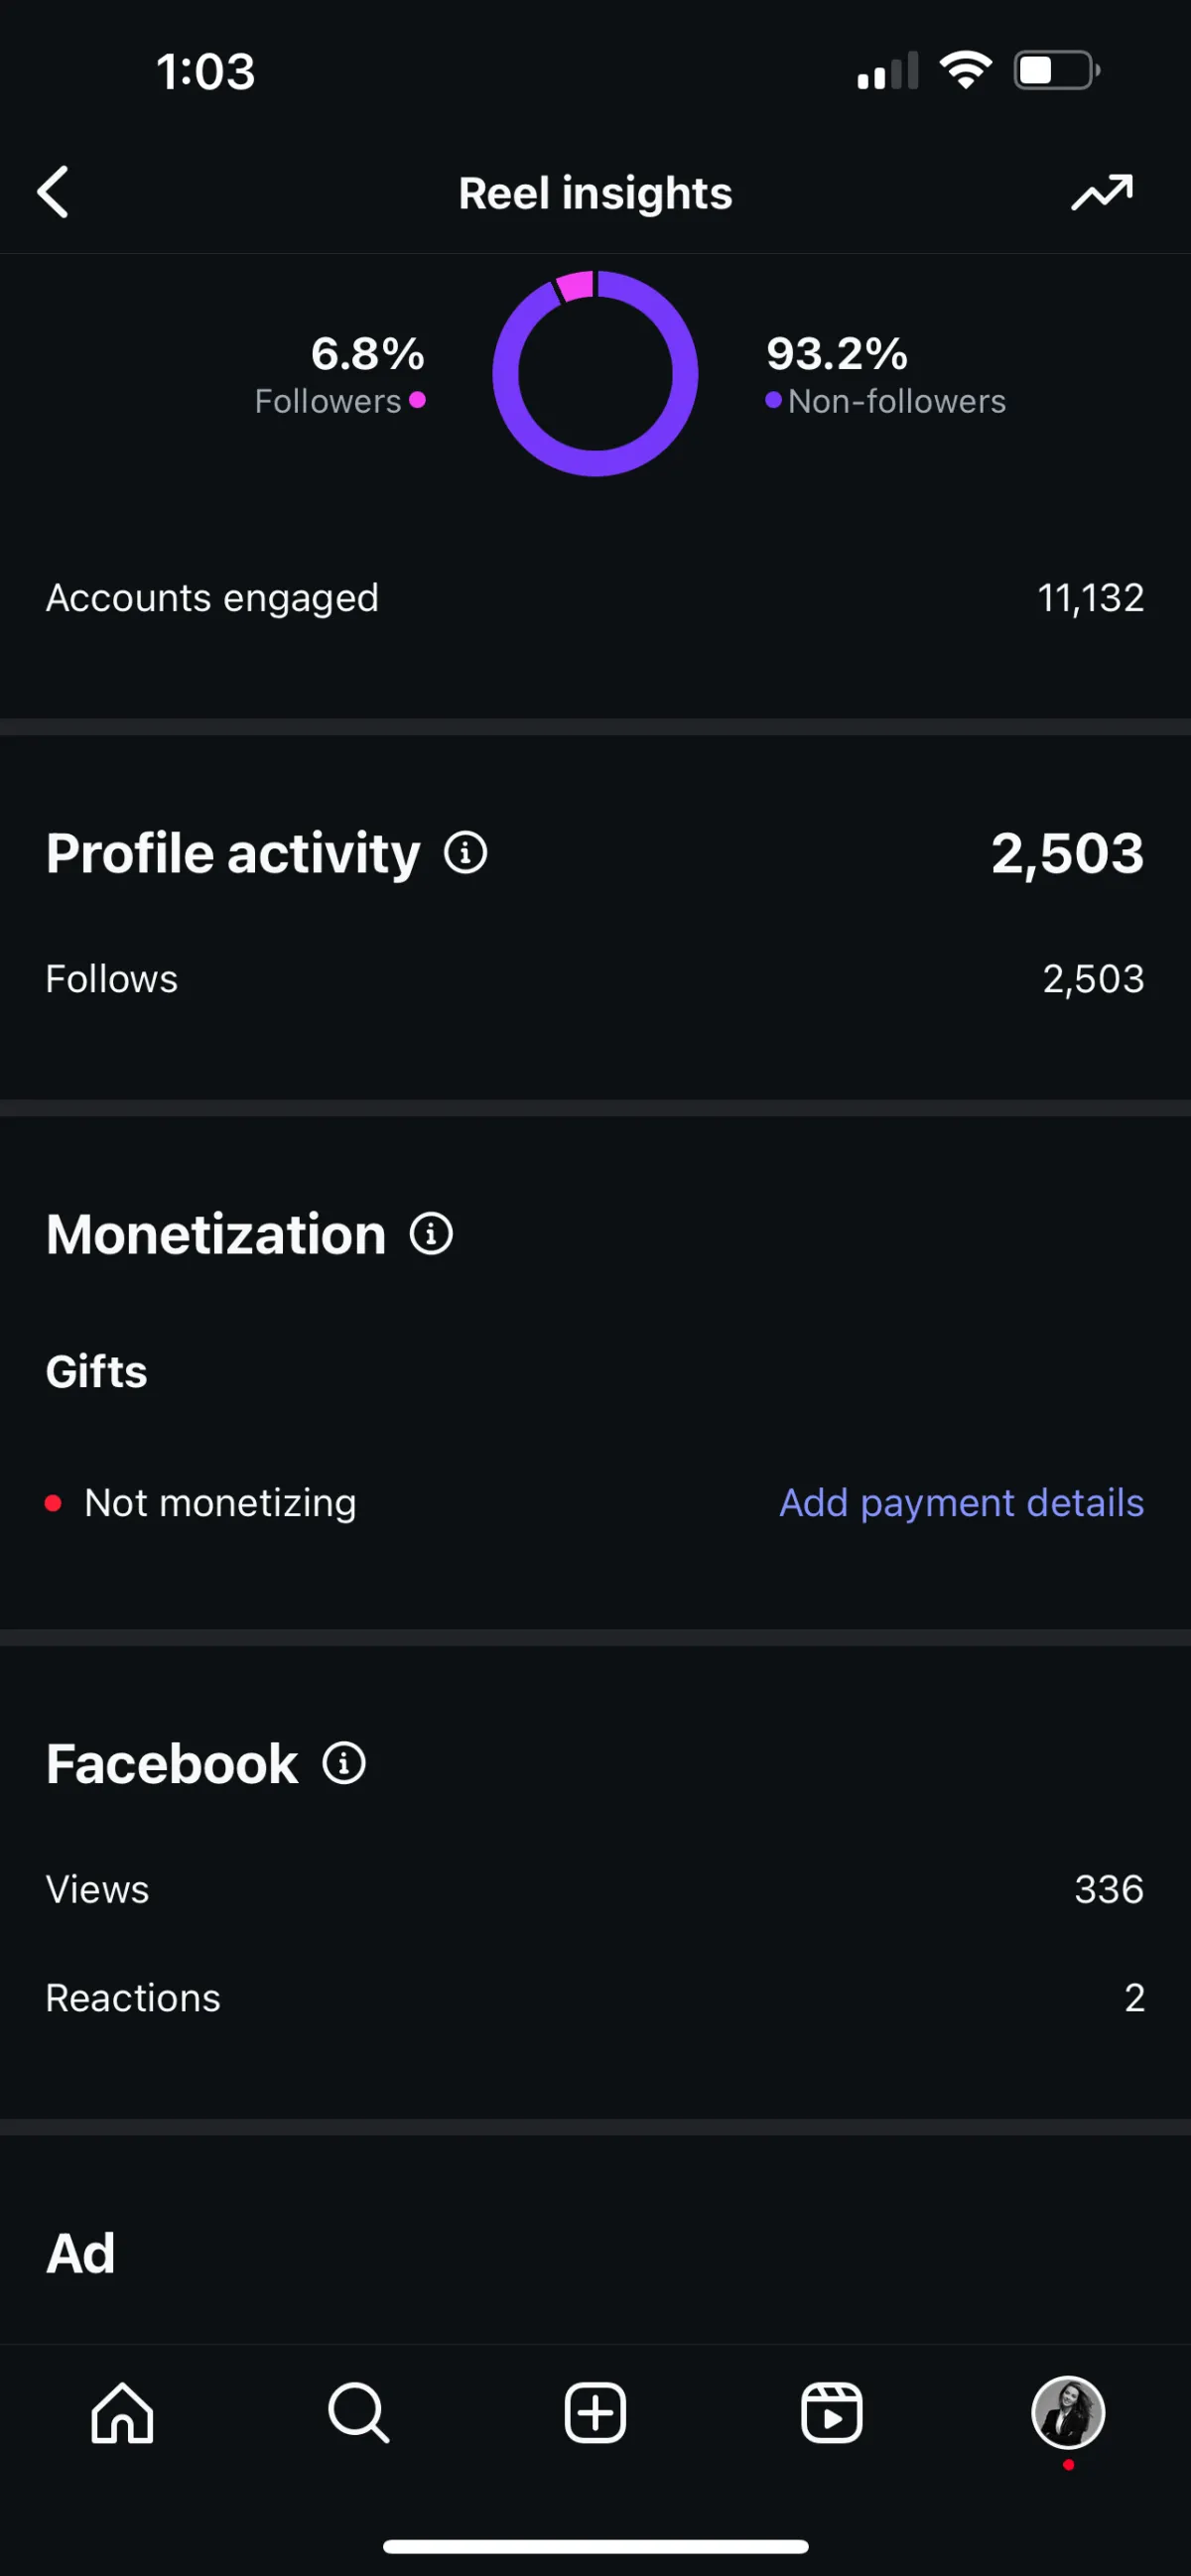Select the Accounts engaged row
This screenshot has height=2576, width=1191.
tap(595, 598)
